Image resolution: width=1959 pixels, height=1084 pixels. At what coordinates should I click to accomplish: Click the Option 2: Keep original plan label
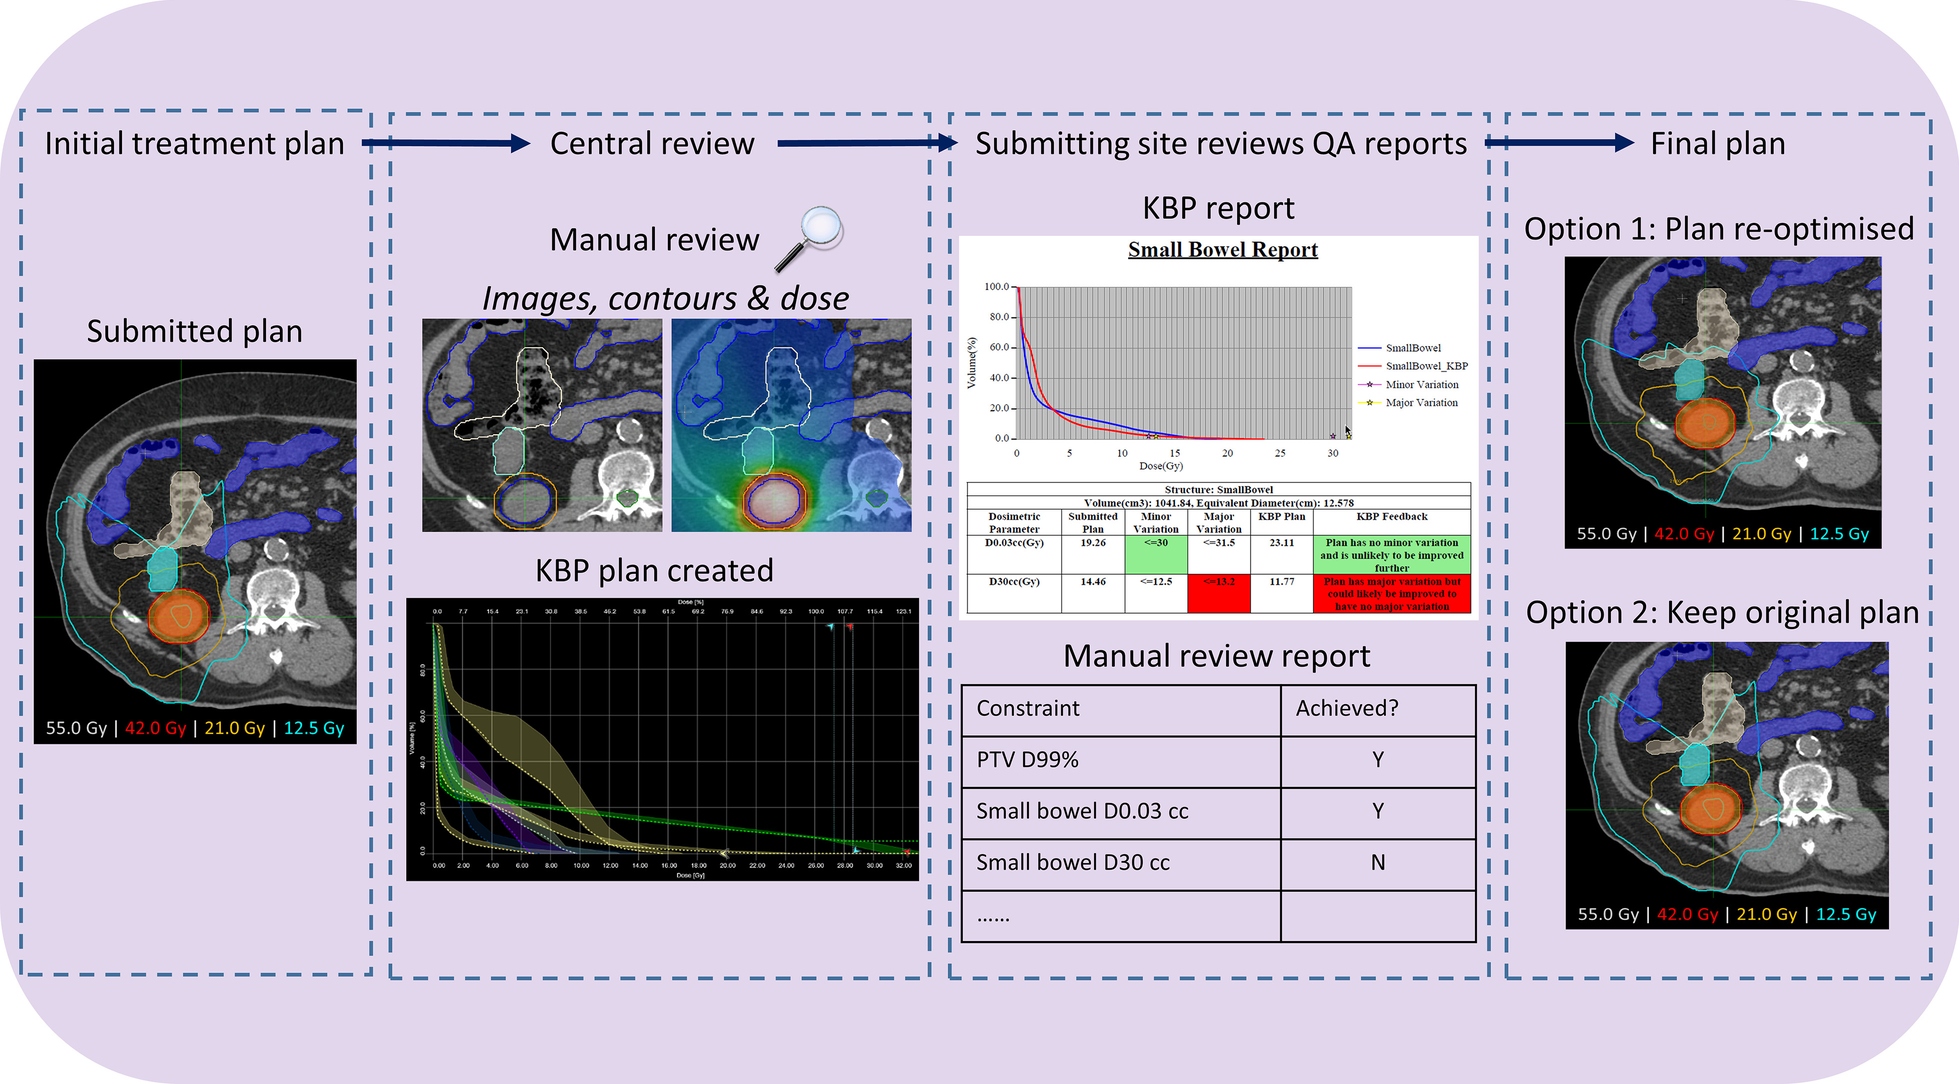click(1722, 613)
